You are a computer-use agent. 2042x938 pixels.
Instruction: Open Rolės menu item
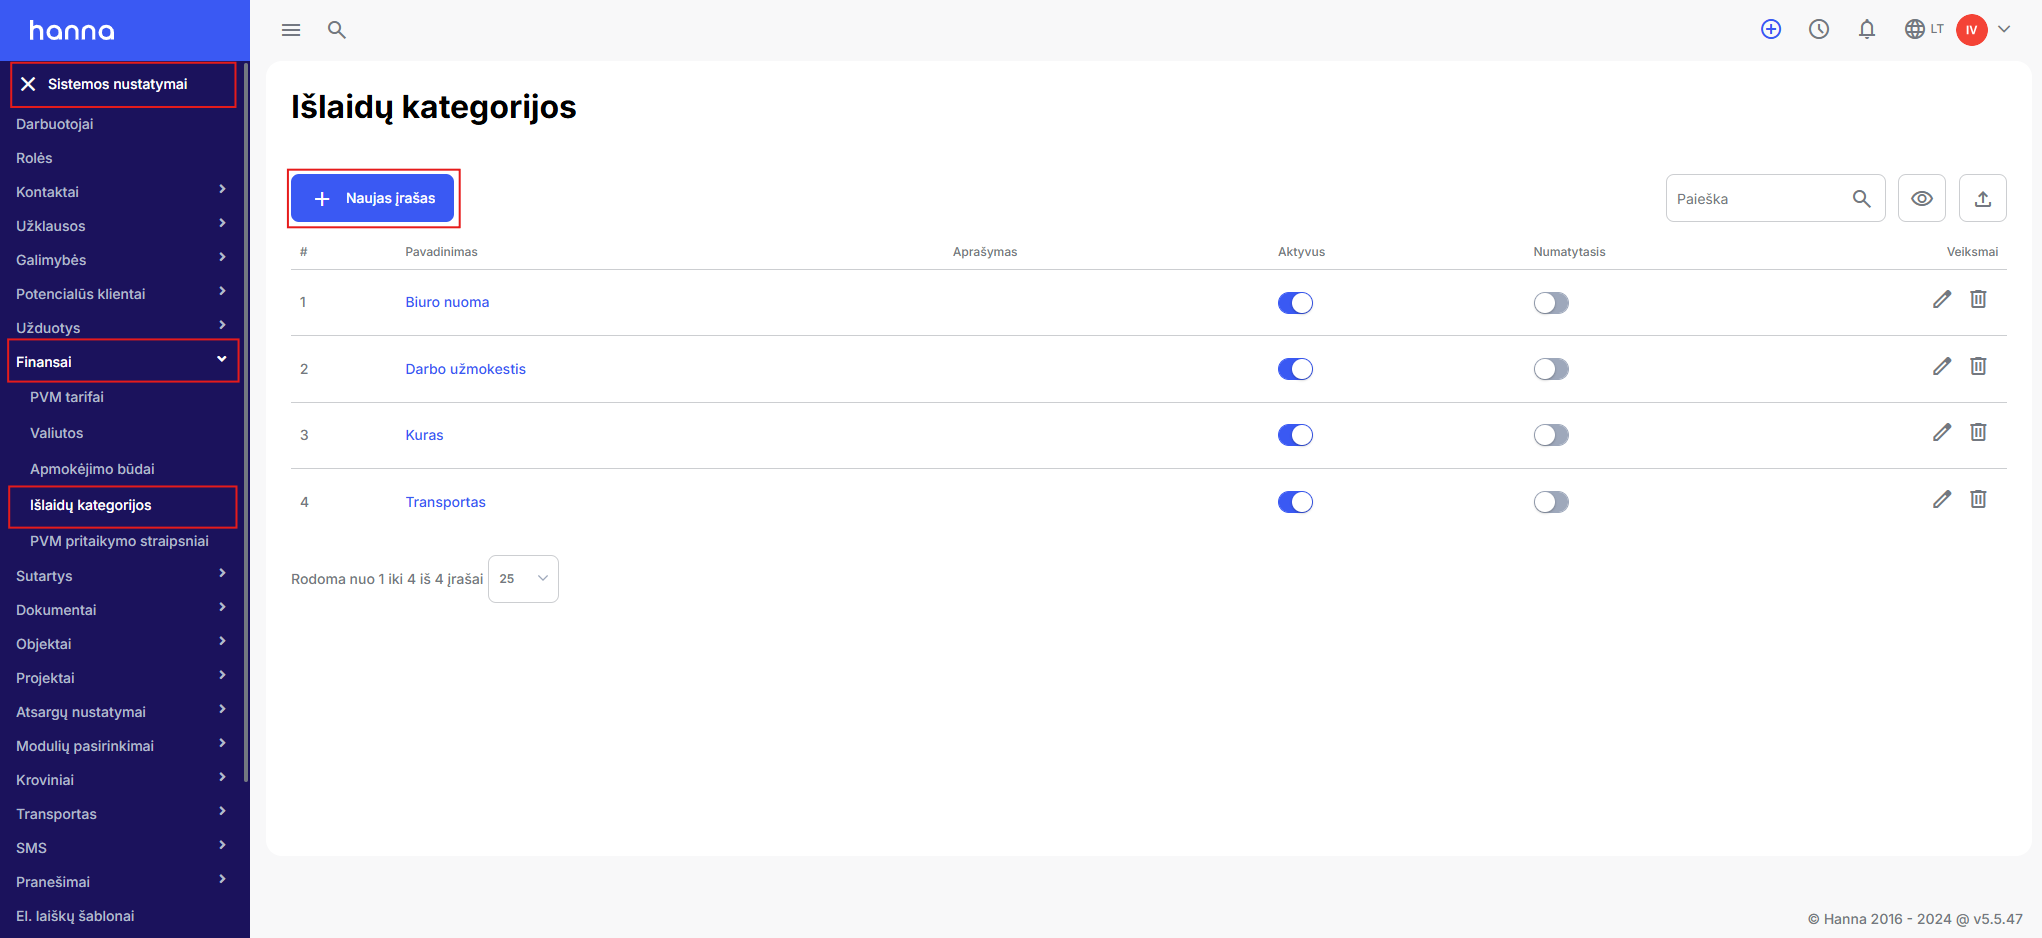(34, 158)
